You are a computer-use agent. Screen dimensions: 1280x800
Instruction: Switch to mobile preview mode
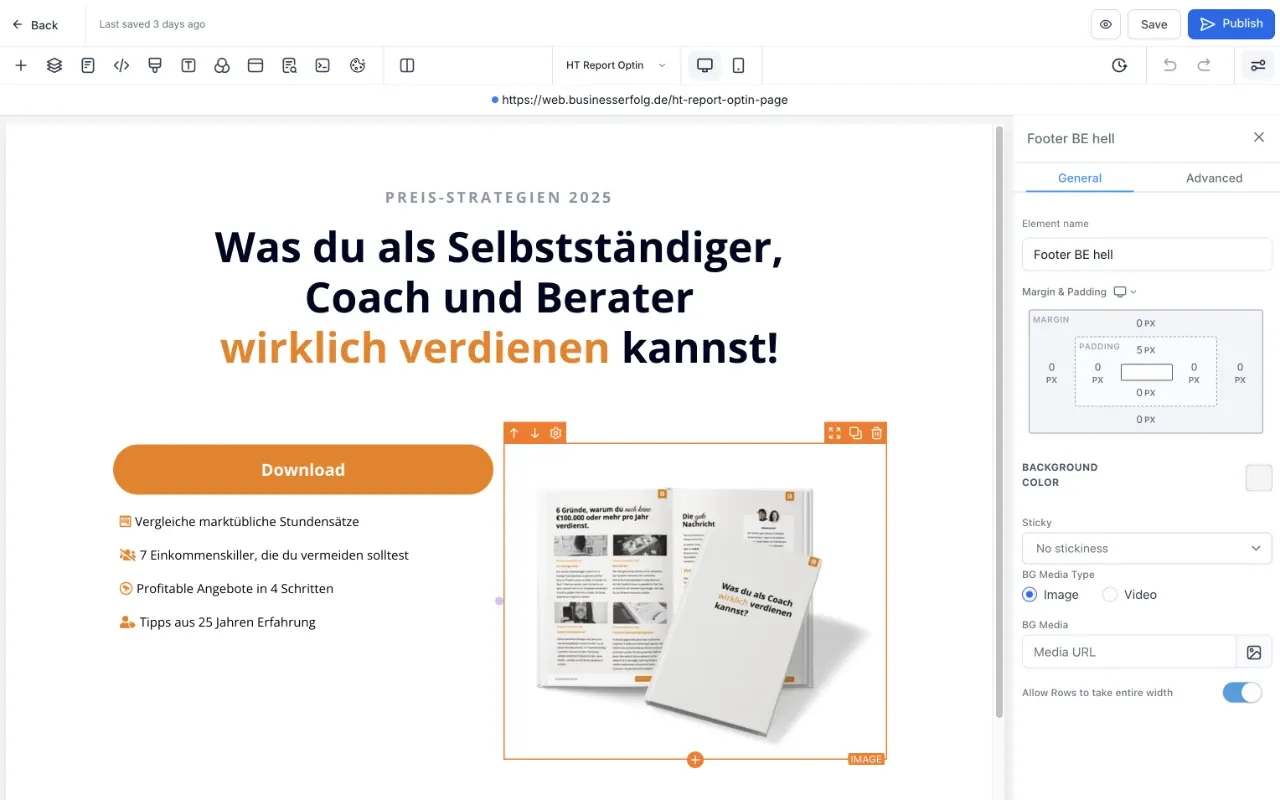(740, 64)
